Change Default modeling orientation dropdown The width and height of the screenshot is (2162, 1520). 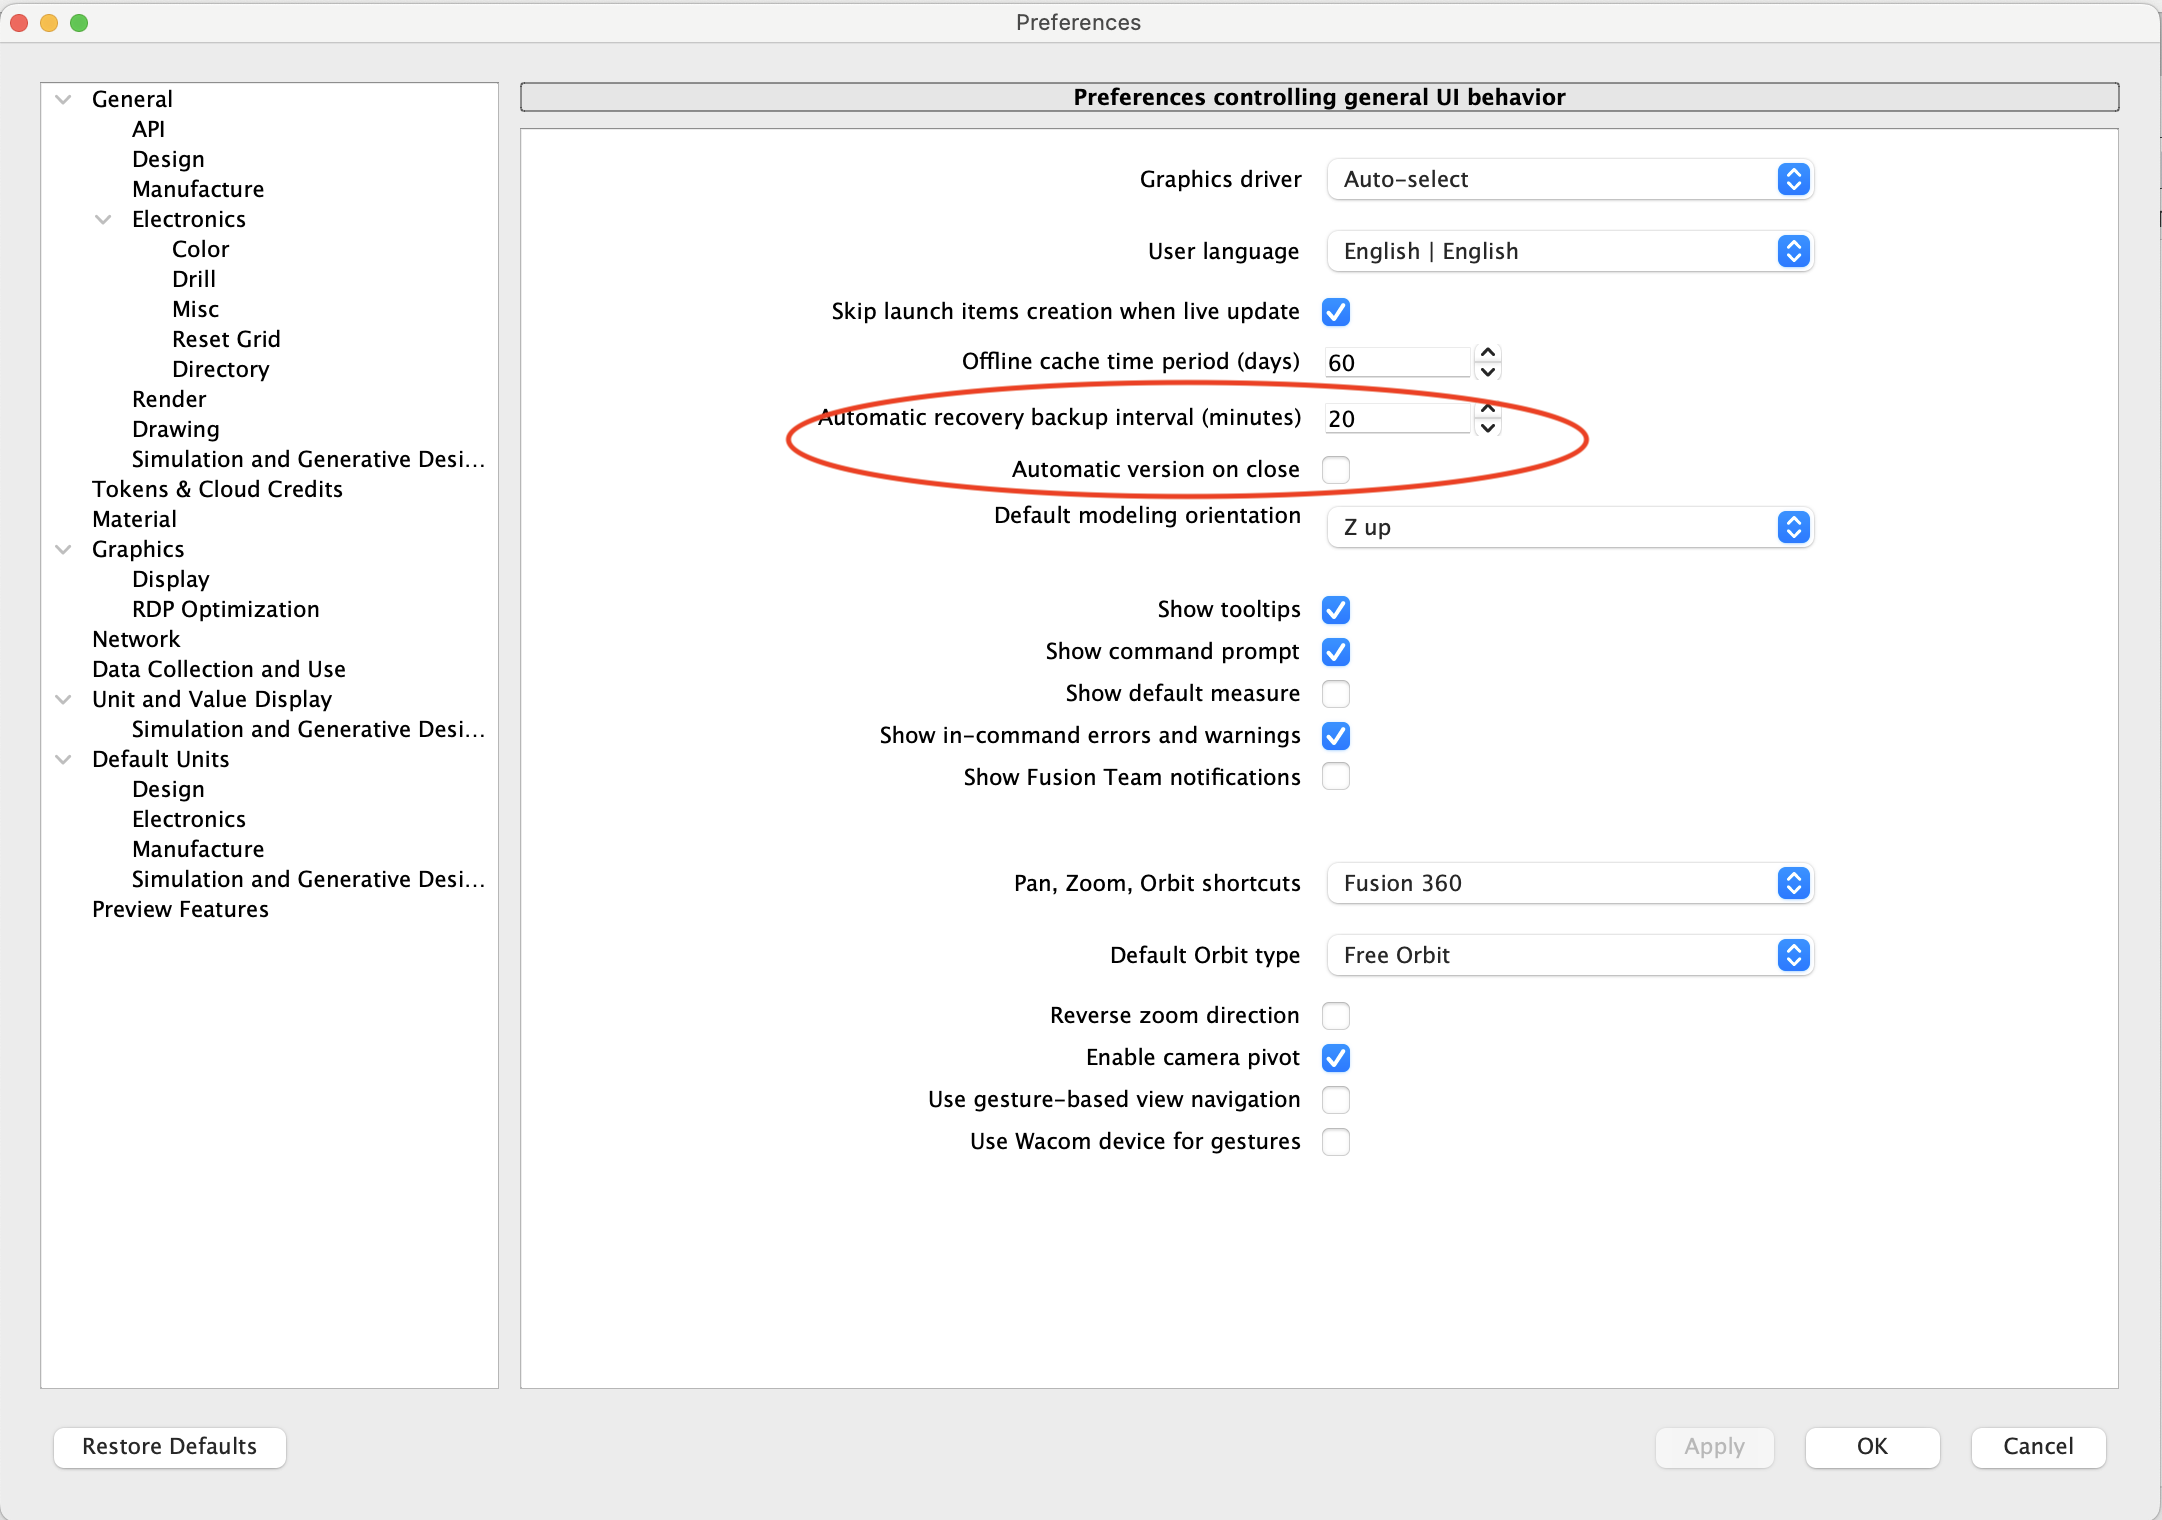pyautogui.click(x=1569, y=527)
